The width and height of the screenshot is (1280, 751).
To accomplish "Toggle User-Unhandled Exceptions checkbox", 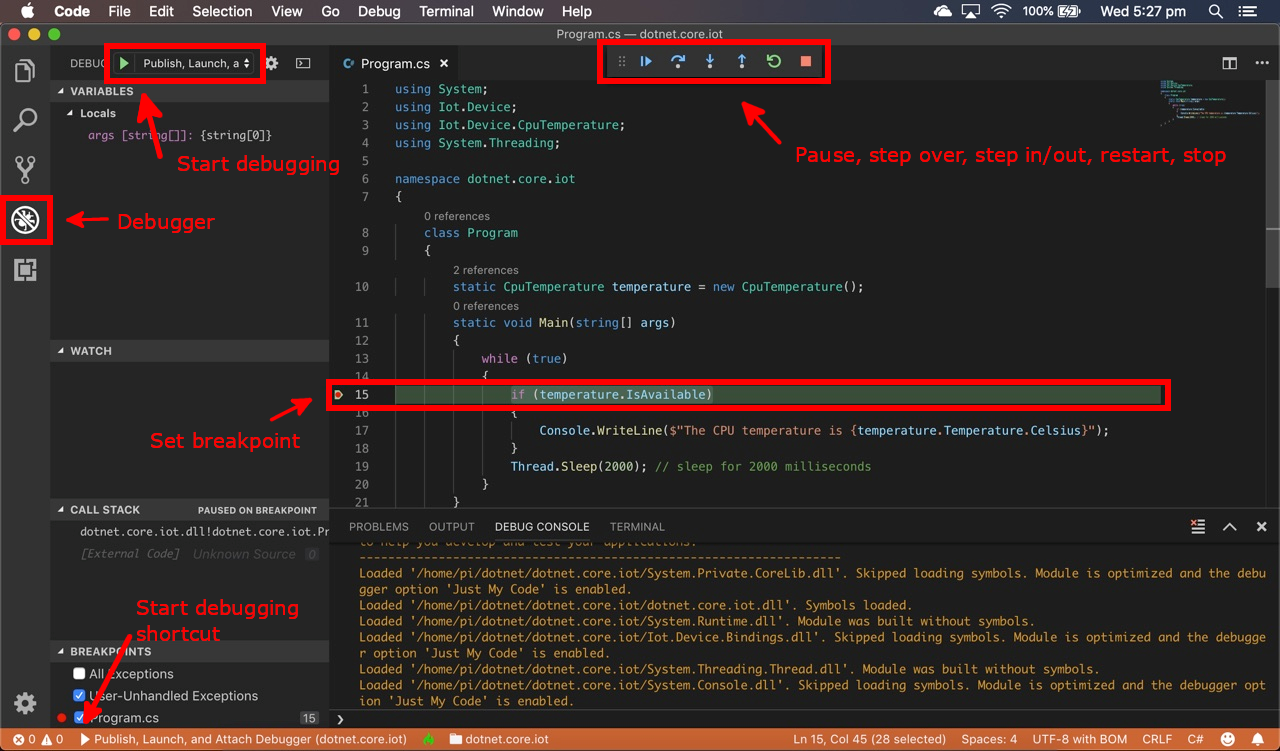I will coord(79,696).
